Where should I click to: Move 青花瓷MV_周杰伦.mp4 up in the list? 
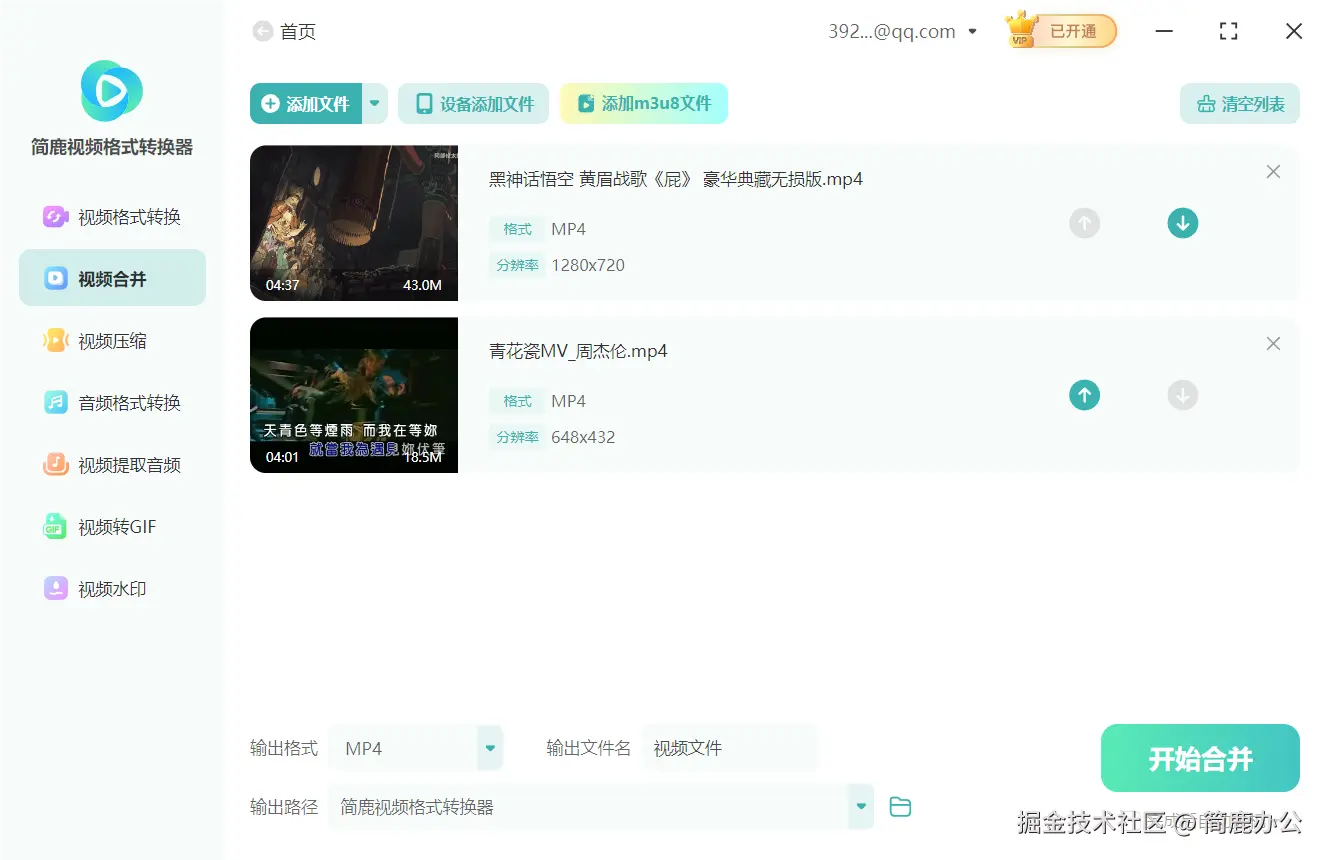(1084, 395)
